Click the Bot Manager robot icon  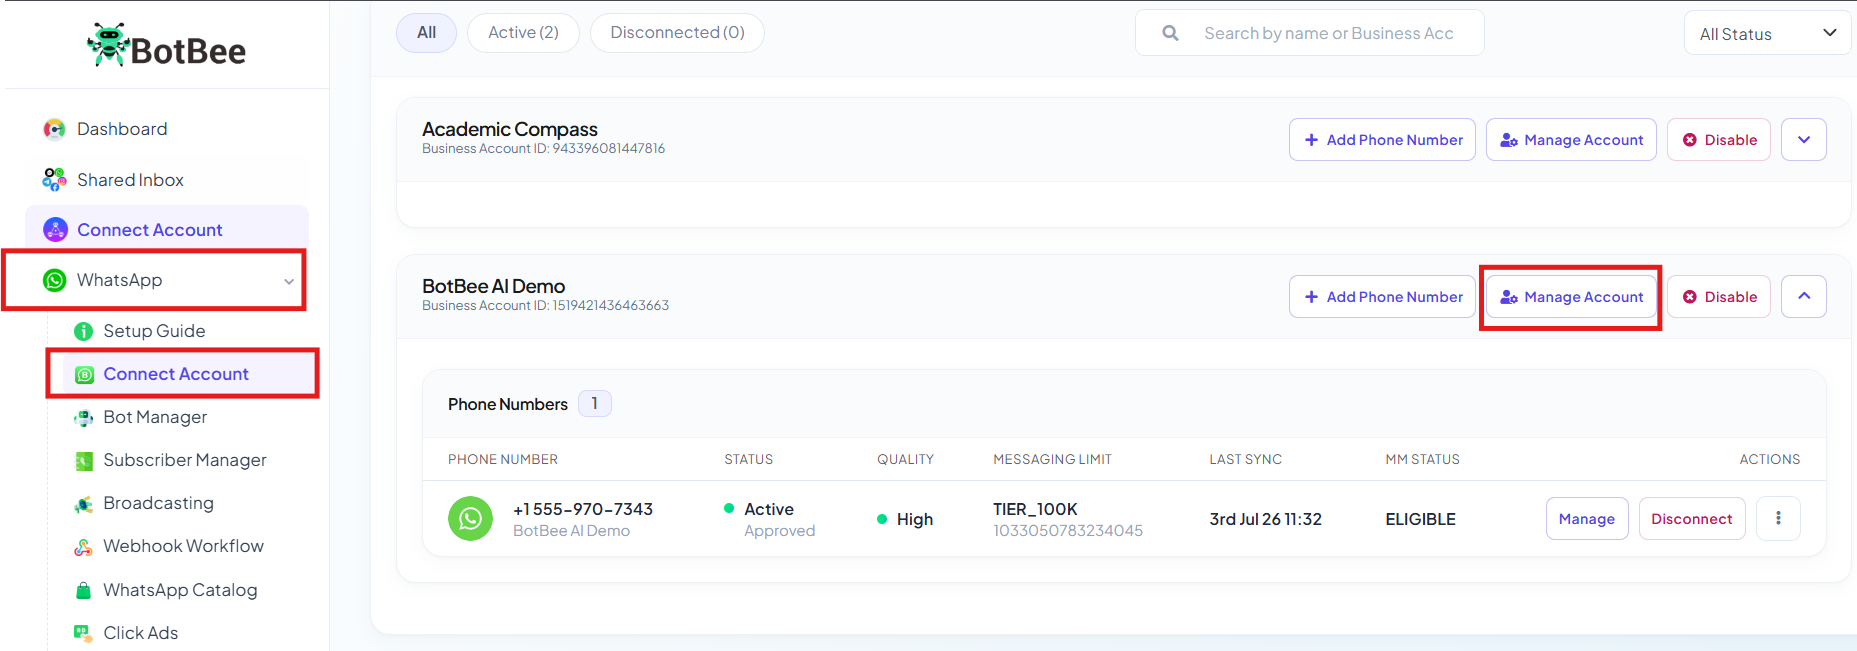(84, 418)
